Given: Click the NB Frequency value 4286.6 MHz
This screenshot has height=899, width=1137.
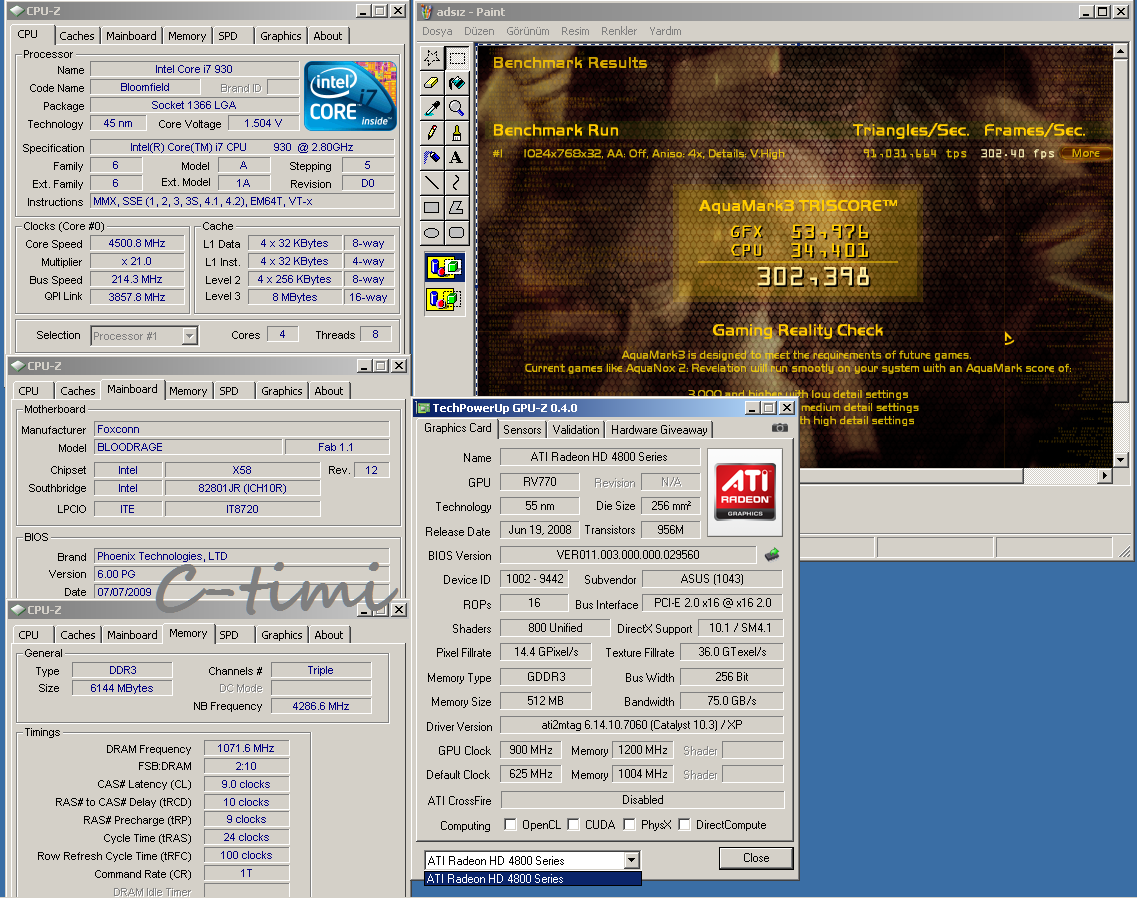Looking at the screenshot, I should coord(321,706).
